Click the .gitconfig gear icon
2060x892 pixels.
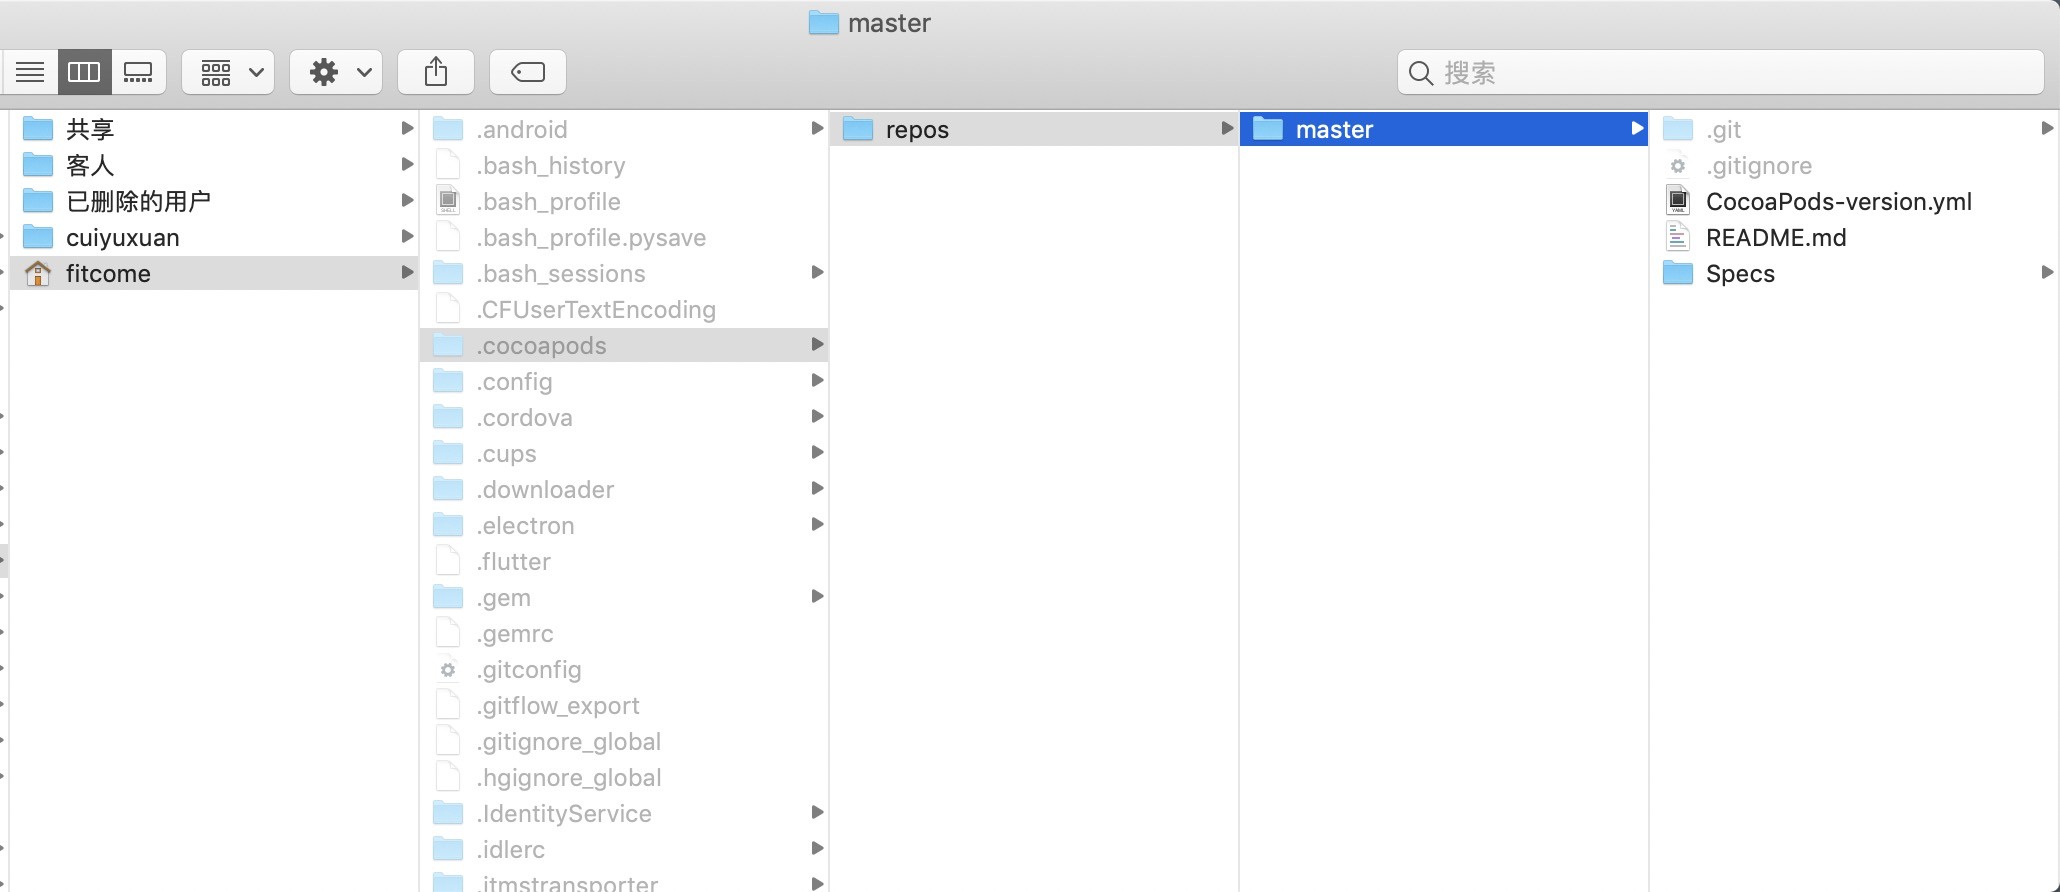point(448,669)
